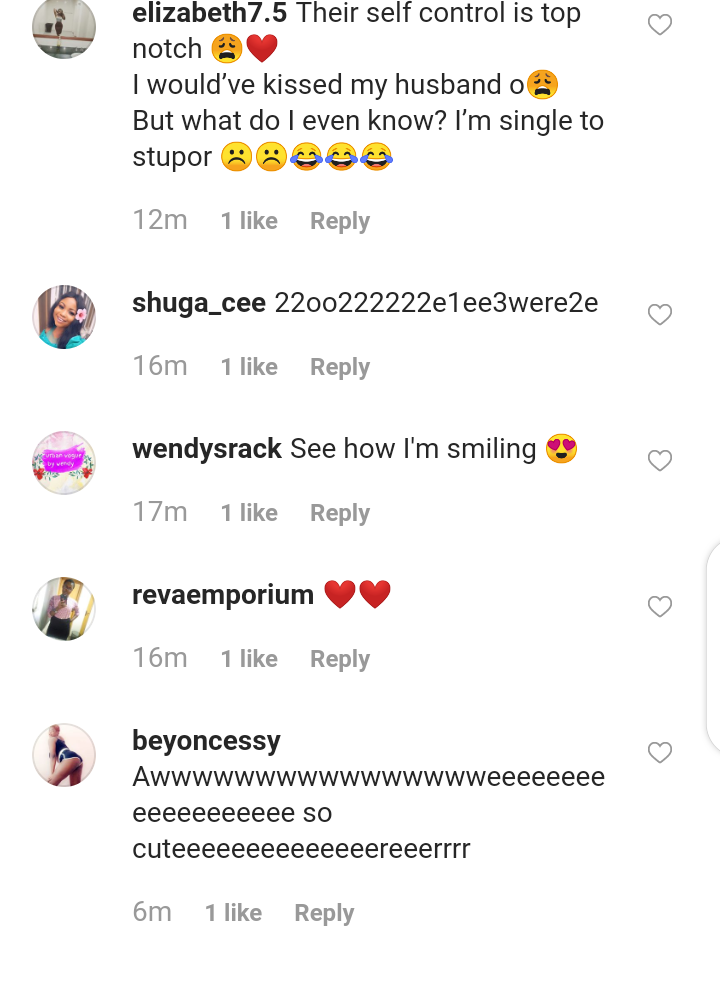Heart revaemporium's comment
This screenshot has width=720, height=1004.
pos(660,606)
